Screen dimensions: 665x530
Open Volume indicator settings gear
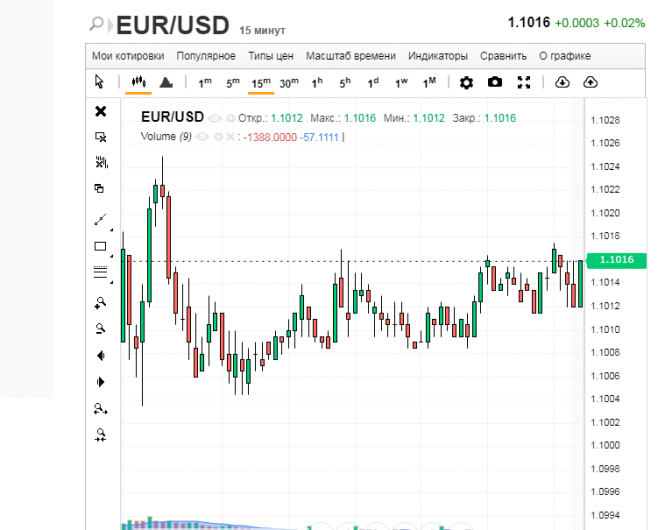[218, 137]
